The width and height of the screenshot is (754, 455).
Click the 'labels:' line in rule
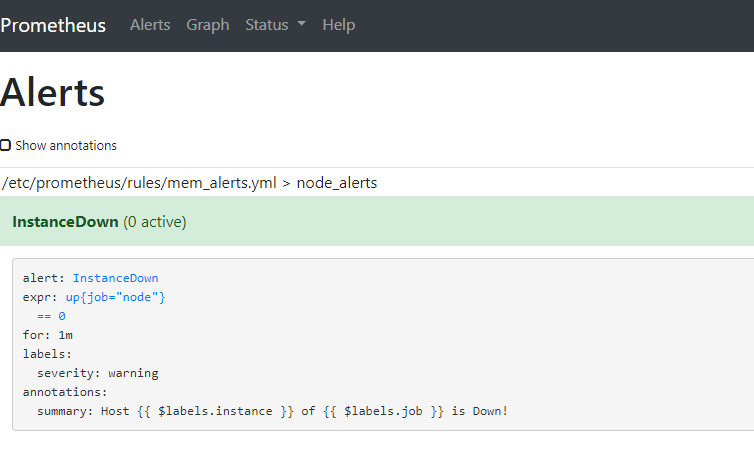point(47,354)
